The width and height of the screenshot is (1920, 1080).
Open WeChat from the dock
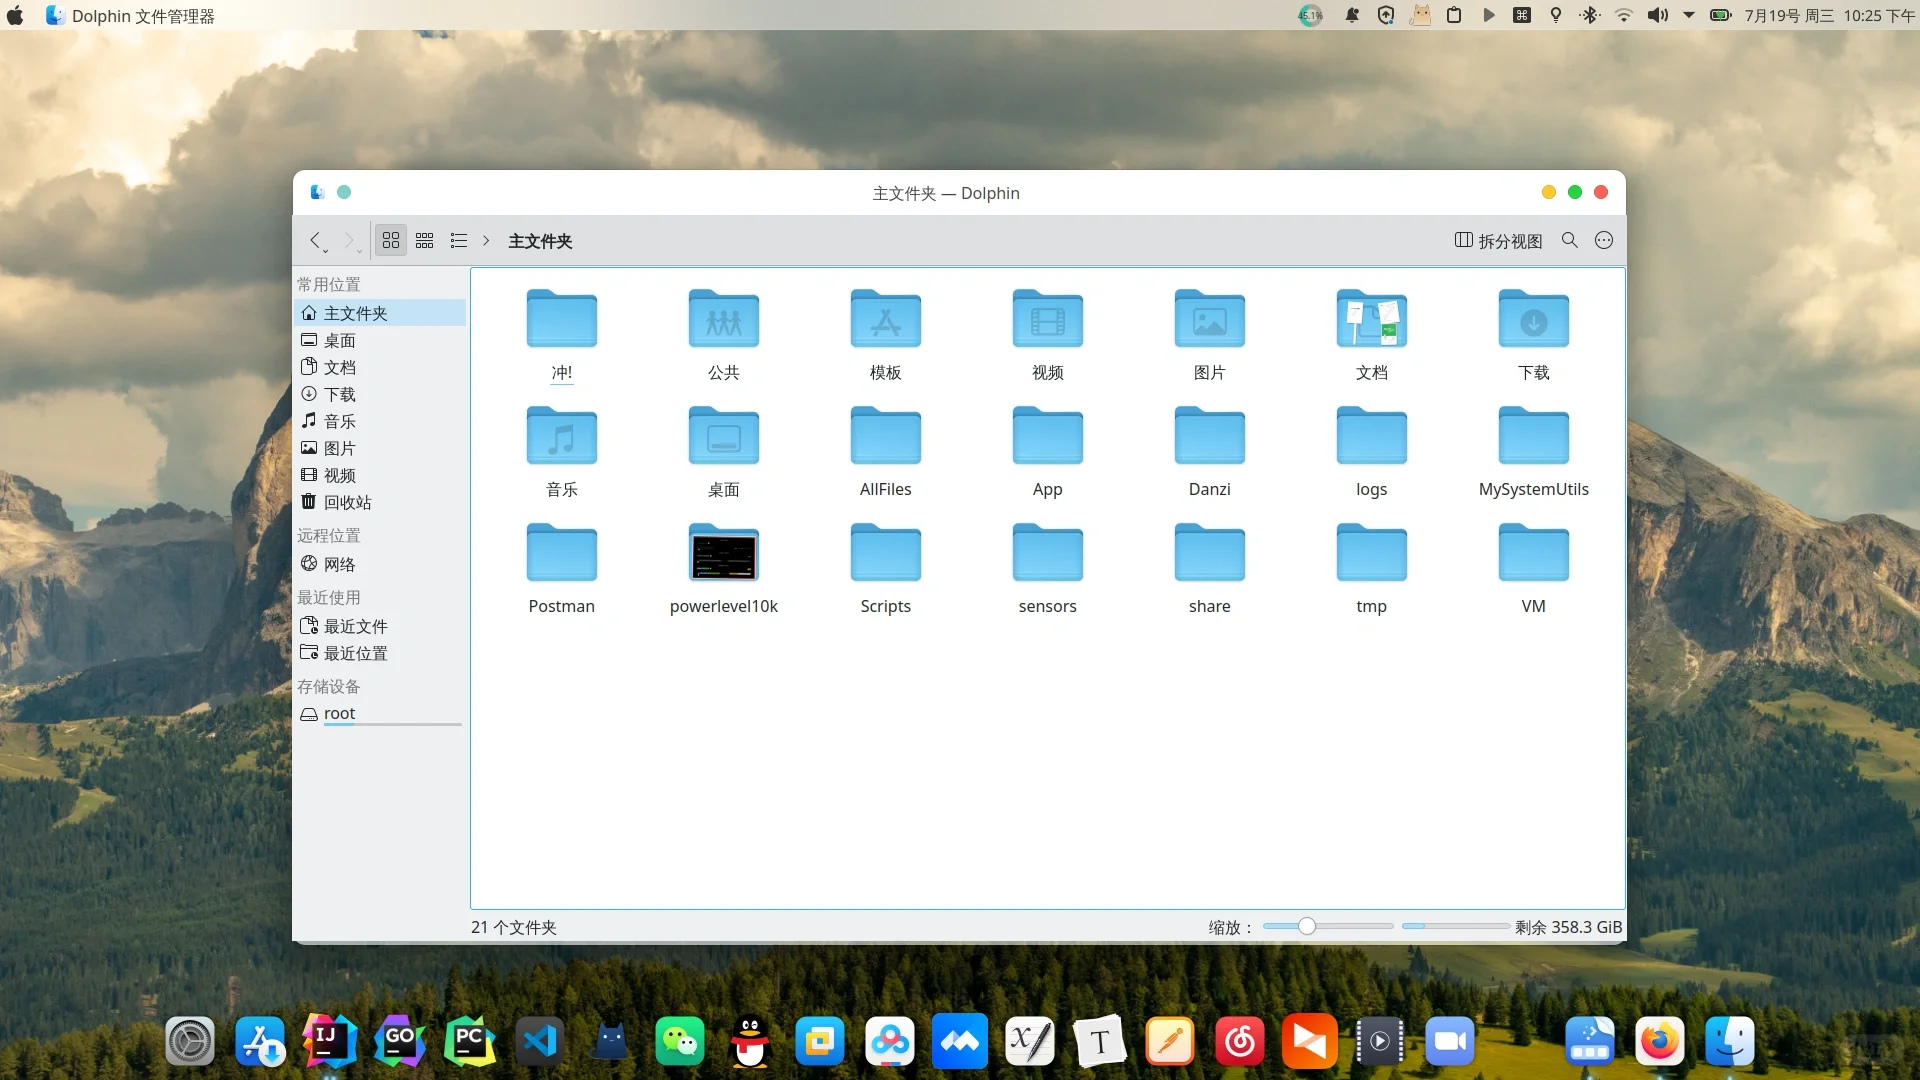679,1040
